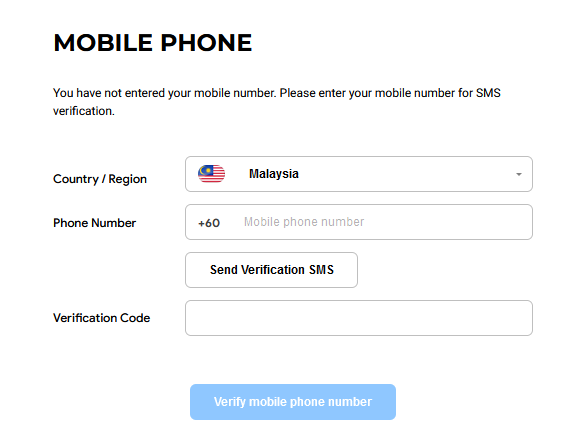Viewport: 572px width, 438px height.
Task: Focus the Mobile phone number field
Action: tap(359, 222)
